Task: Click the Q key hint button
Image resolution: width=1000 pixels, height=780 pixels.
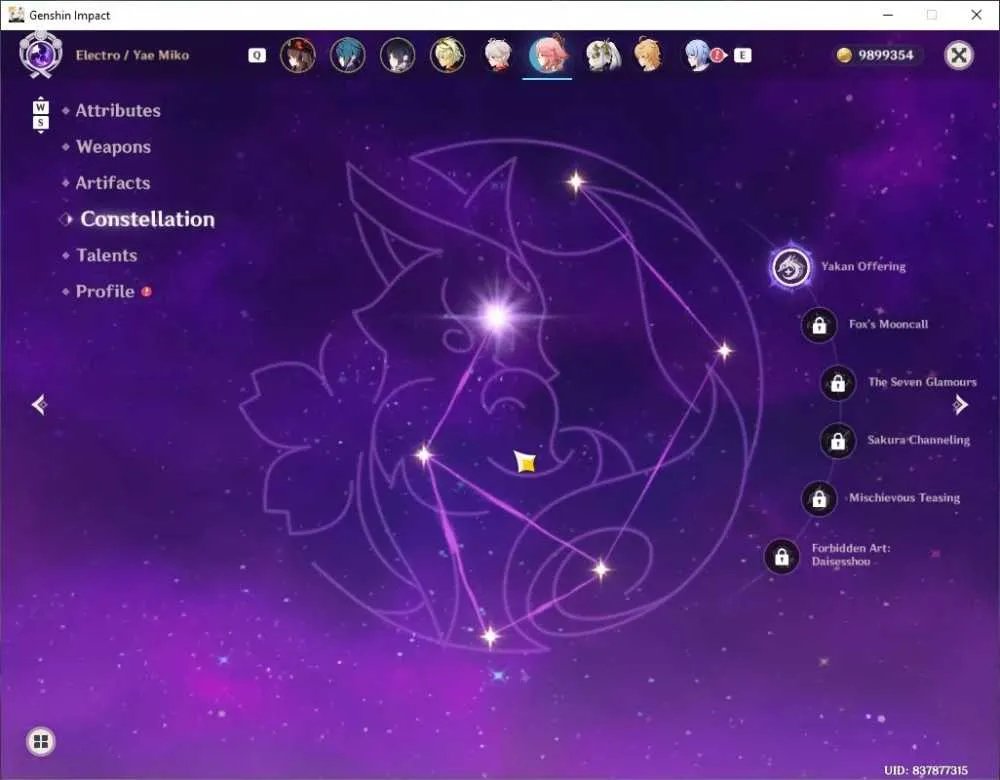Action: point(257,55)
